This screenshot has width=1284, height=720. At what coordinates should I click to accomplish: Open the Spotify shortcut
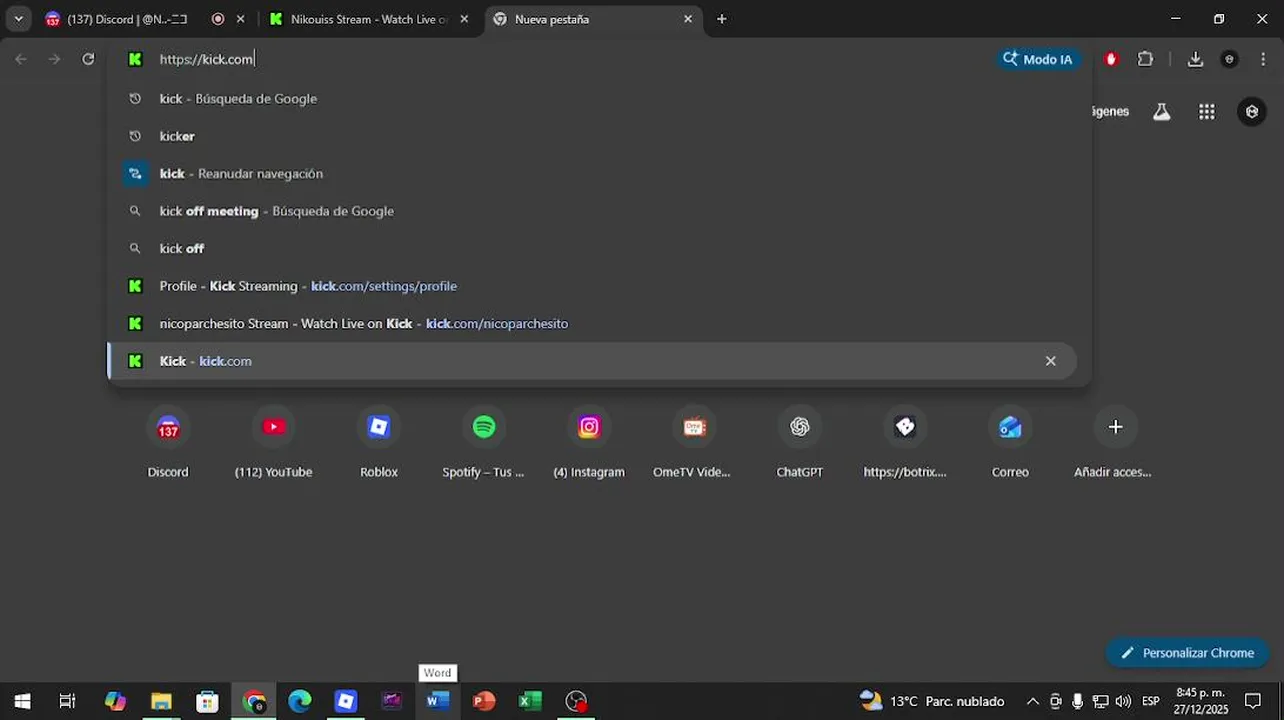[x=484, y=443]
